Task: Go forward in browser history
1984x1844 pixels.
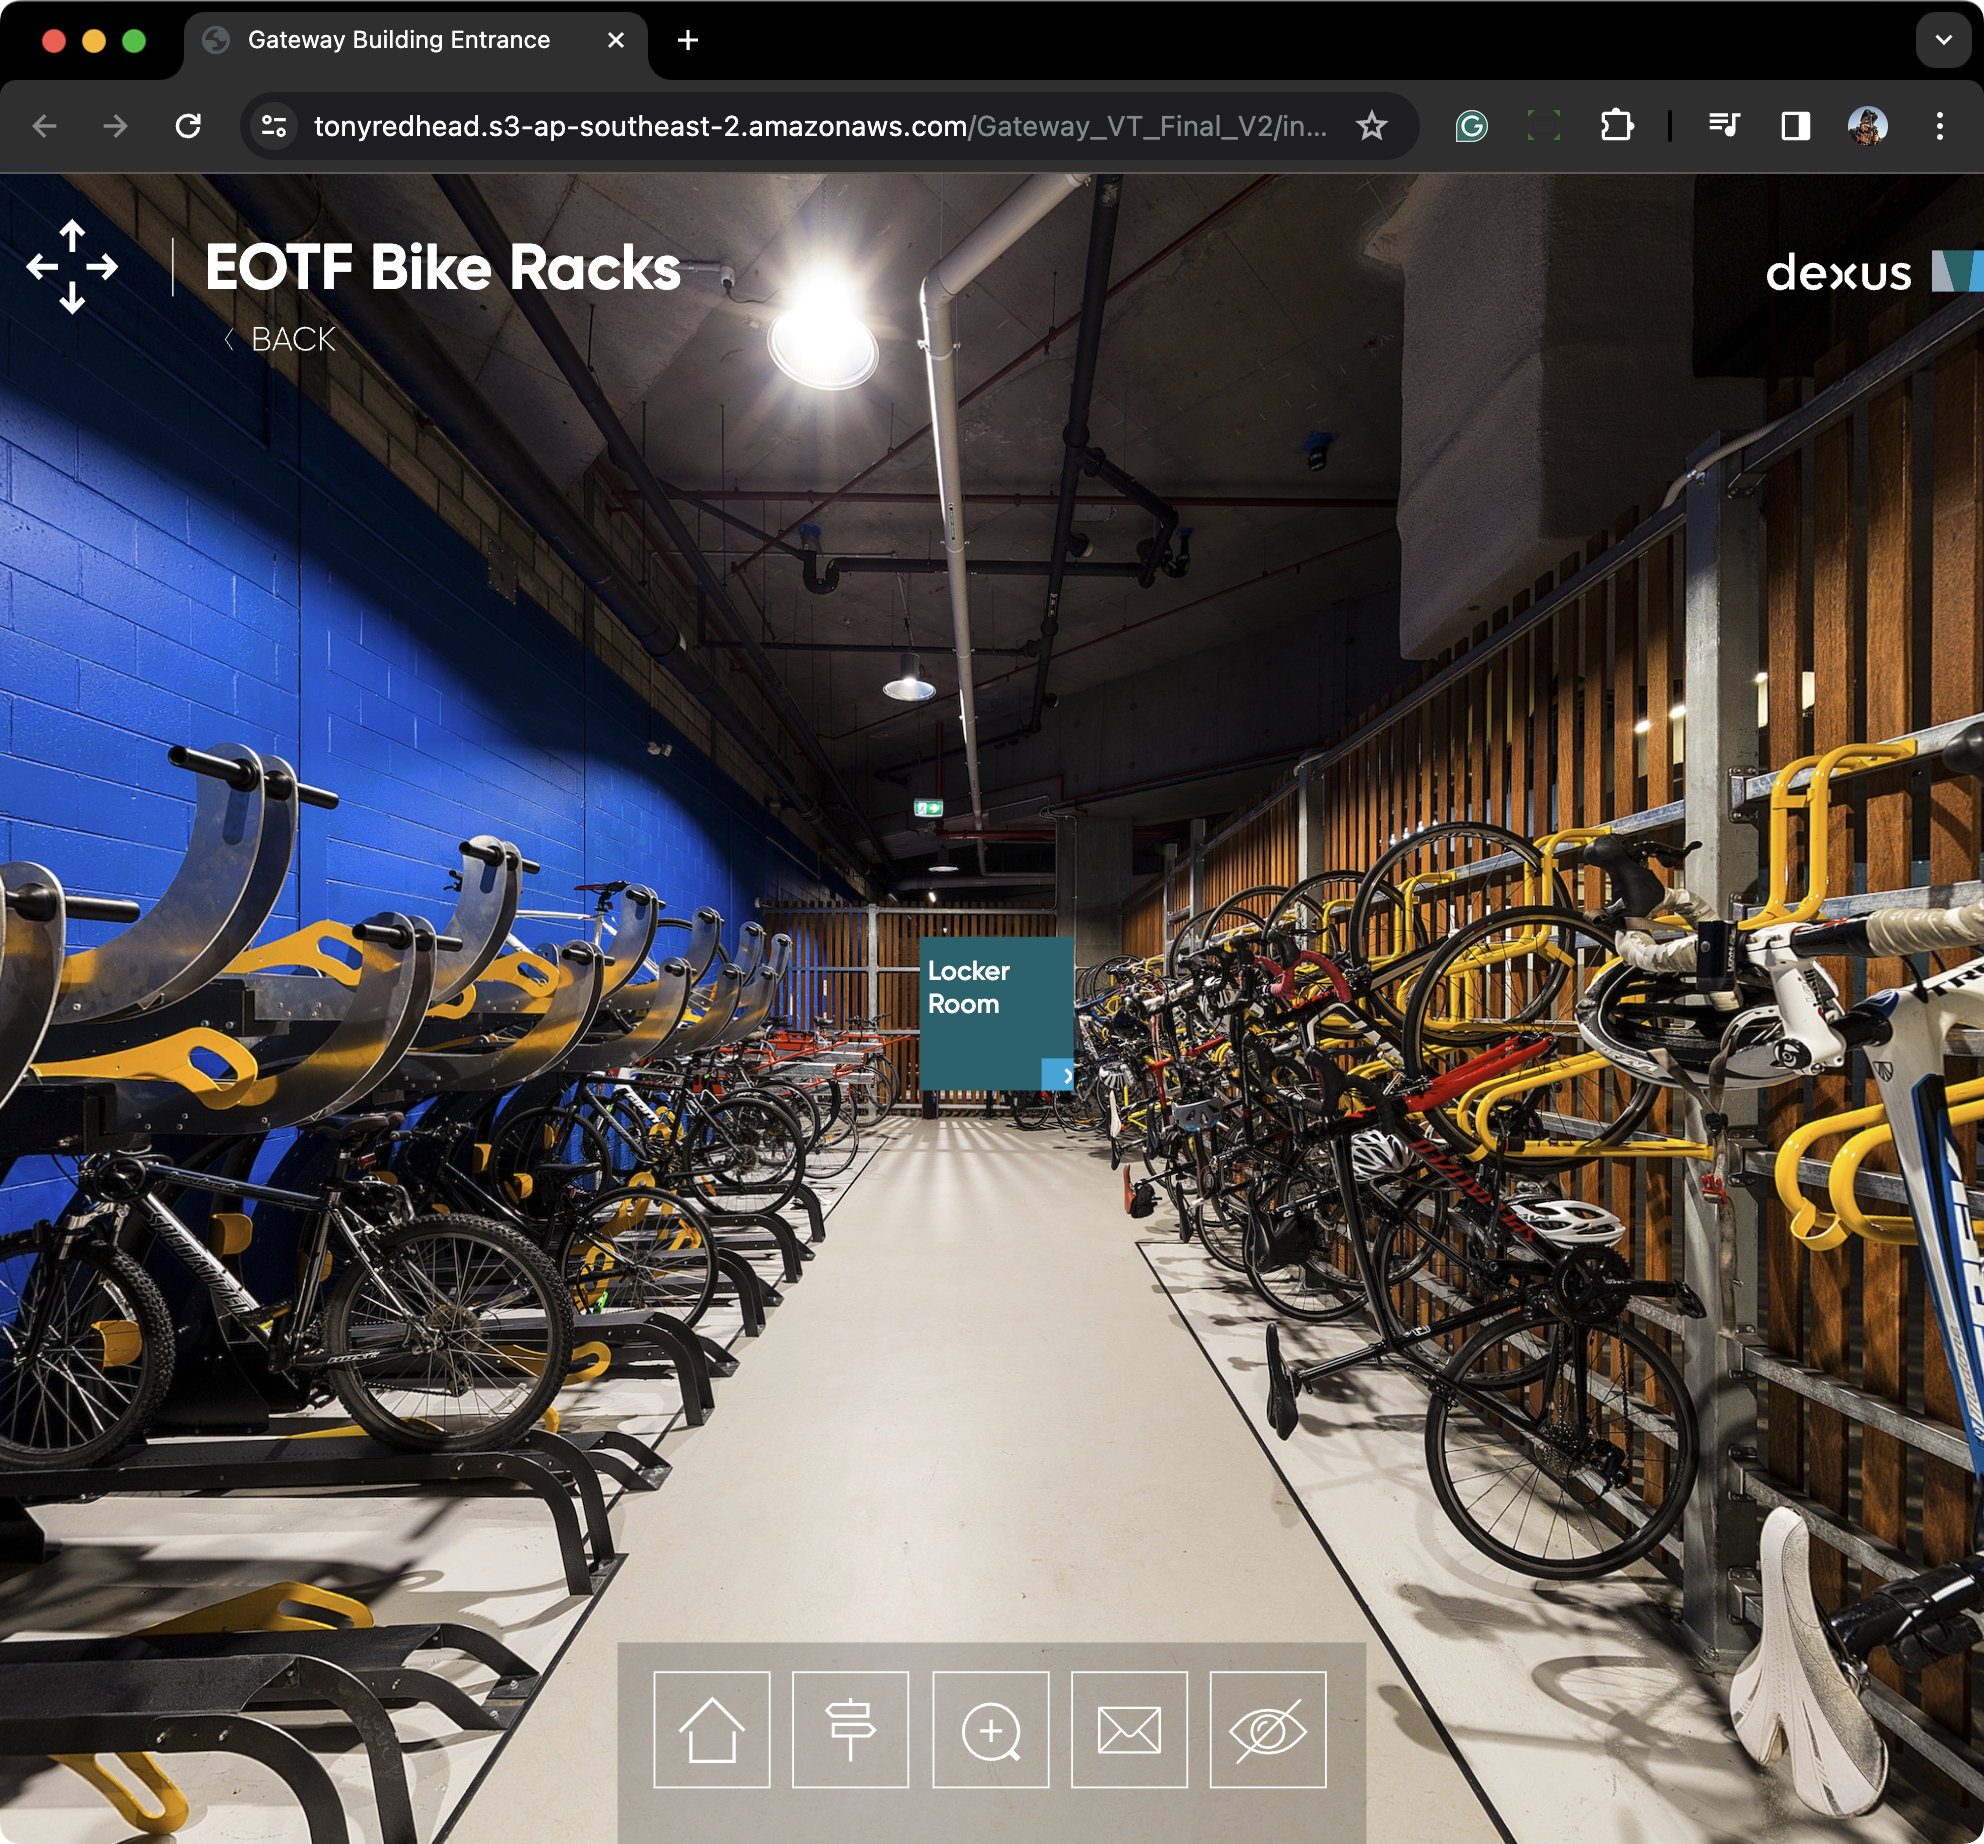Action: click(116, 126)
